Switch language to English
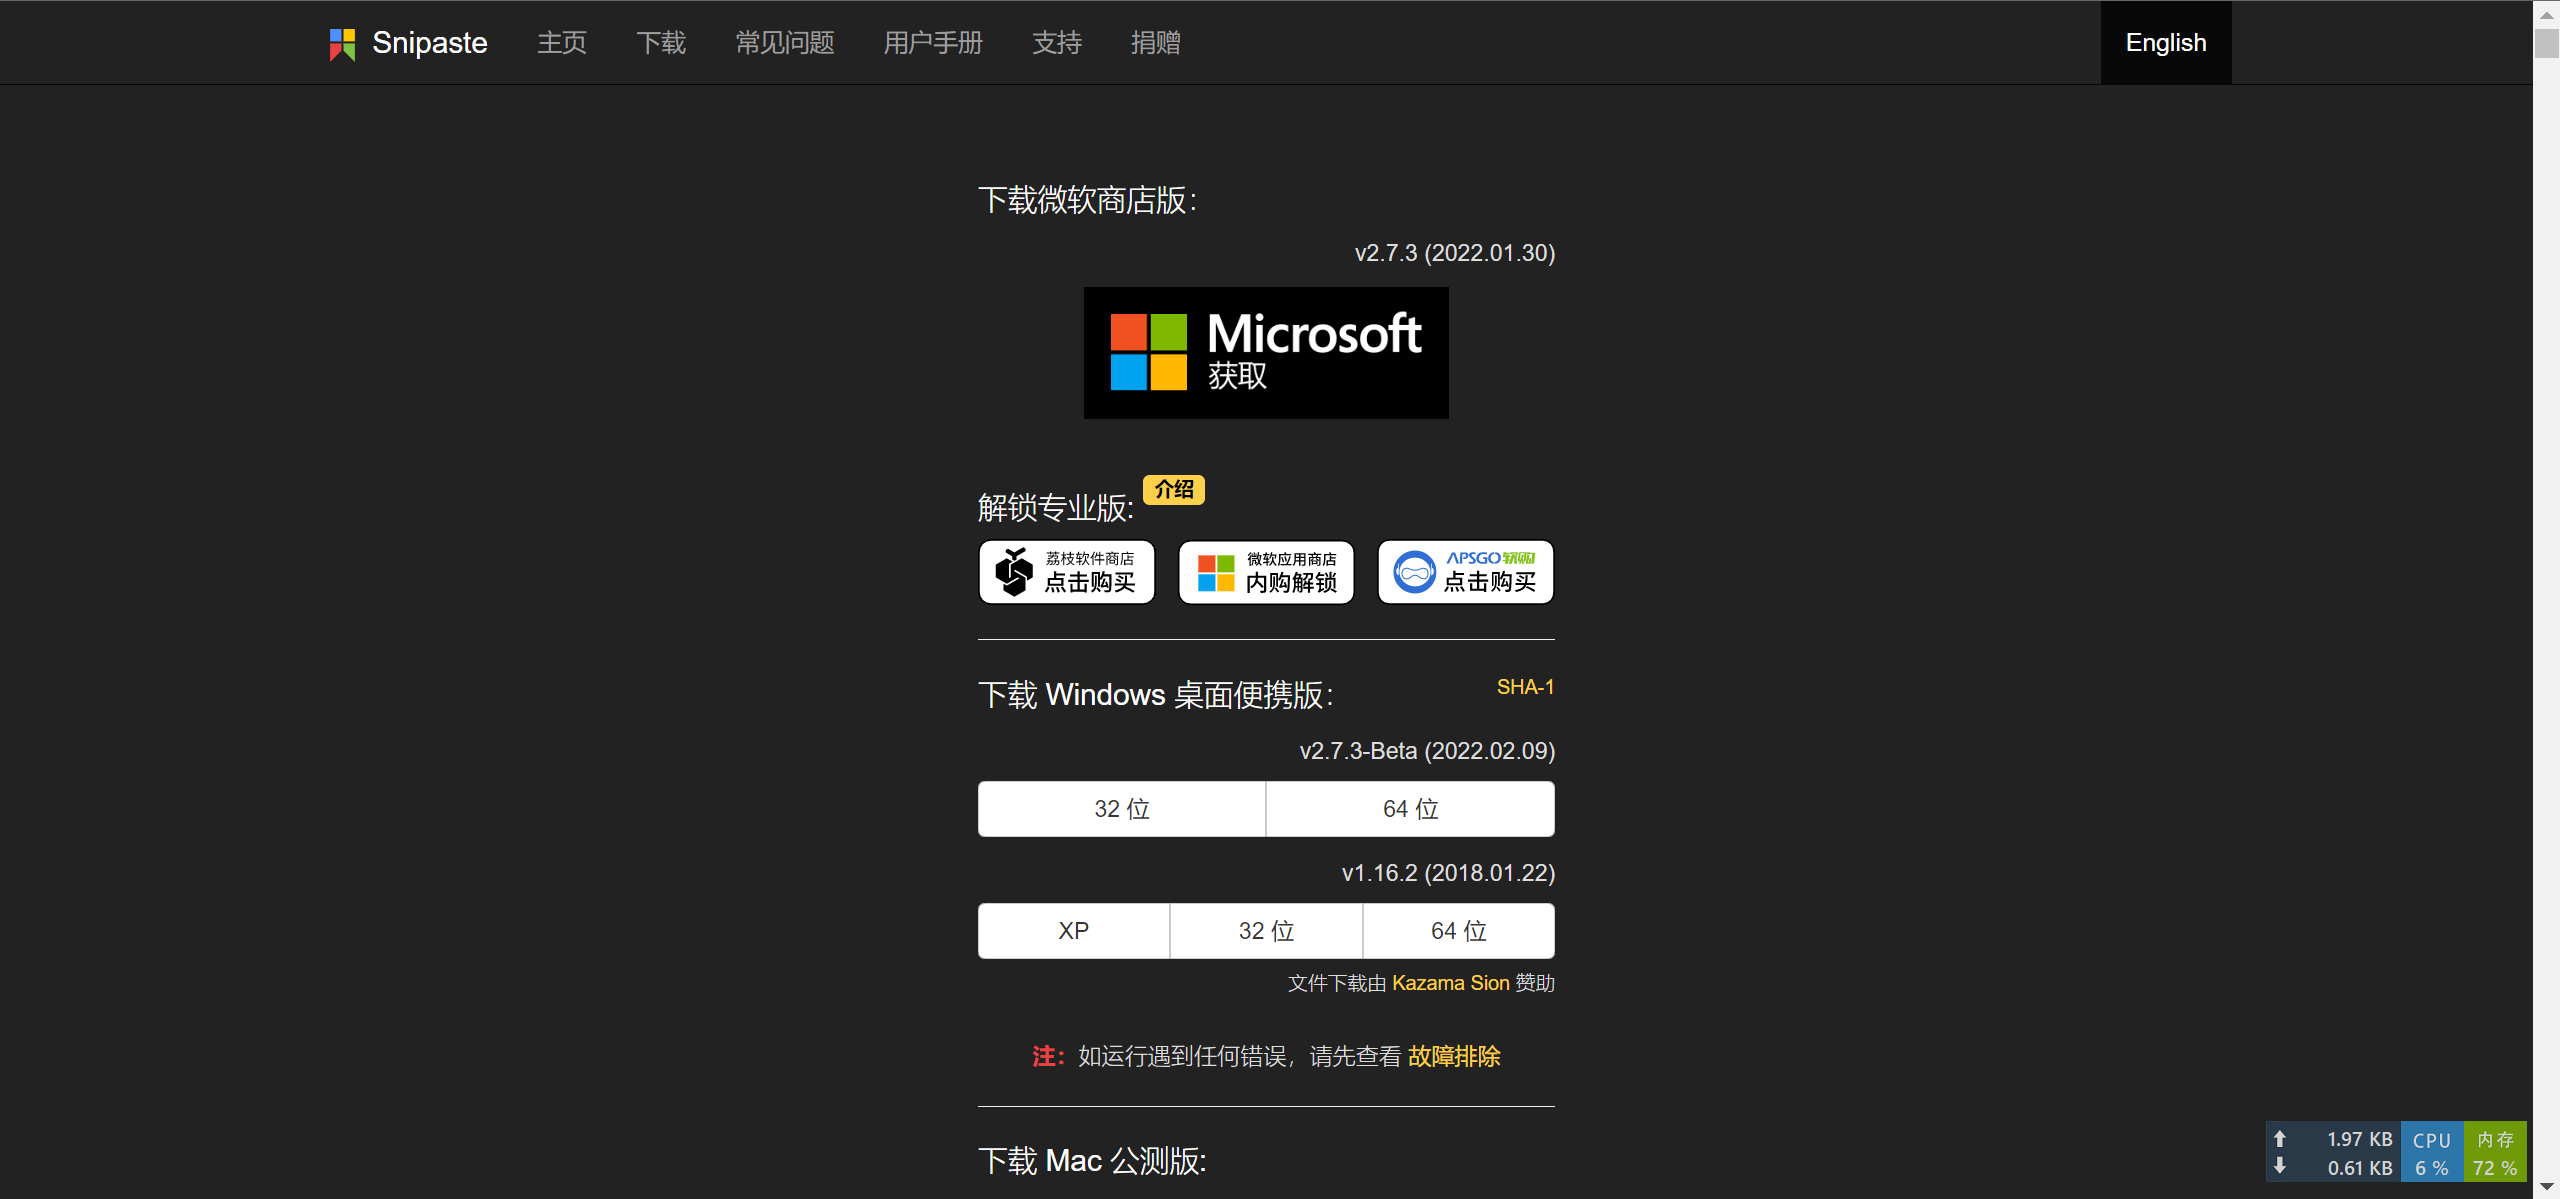The image size is (2560, 1199). tap(2165, 42)
